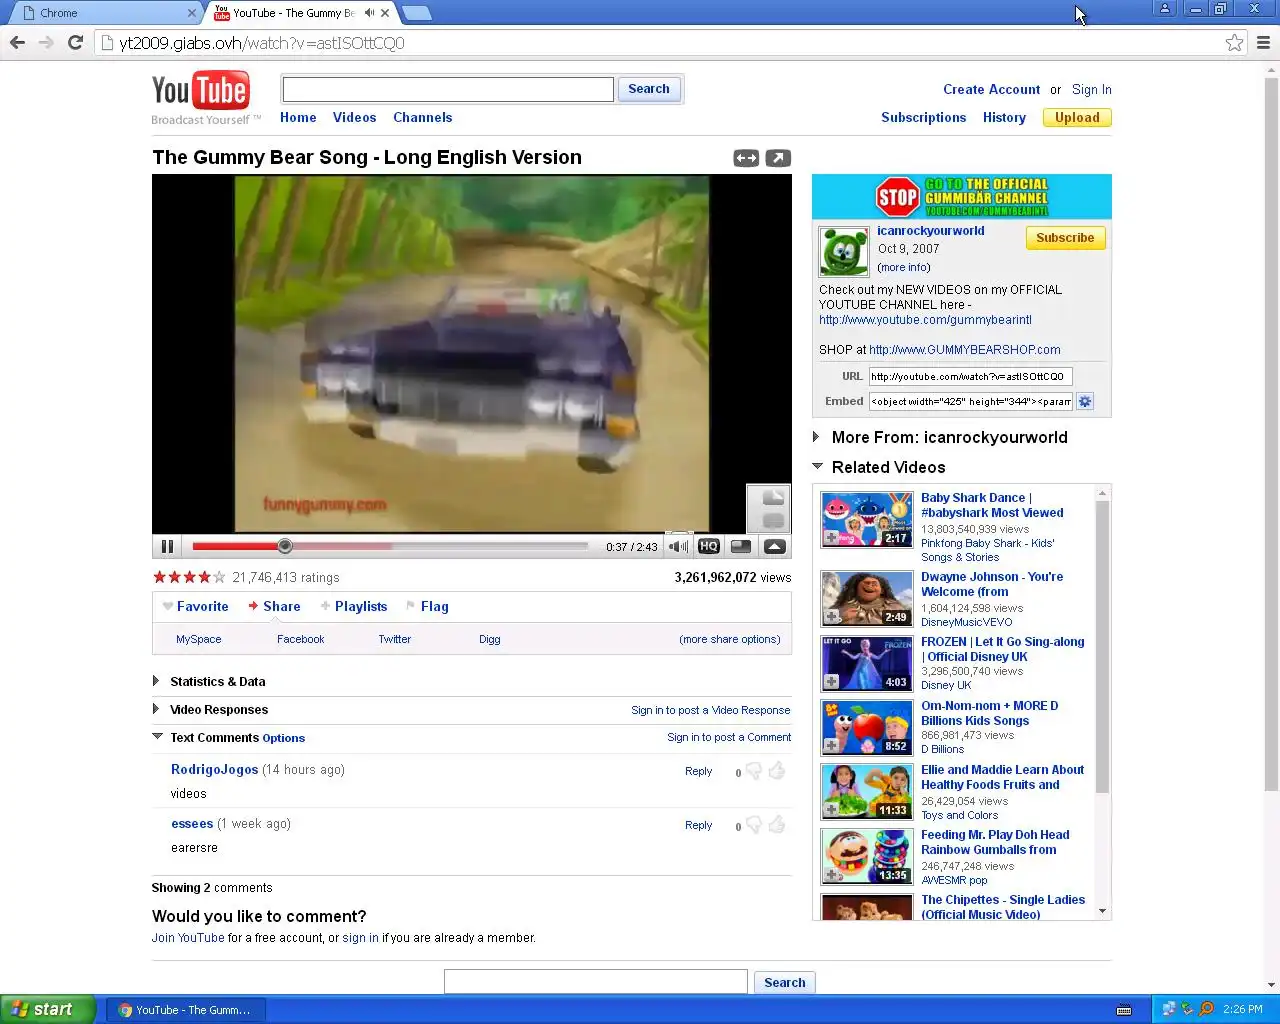Reload the page in Chrome
Viewport: 1280px width, 1024px height.
tap(75, 43)
